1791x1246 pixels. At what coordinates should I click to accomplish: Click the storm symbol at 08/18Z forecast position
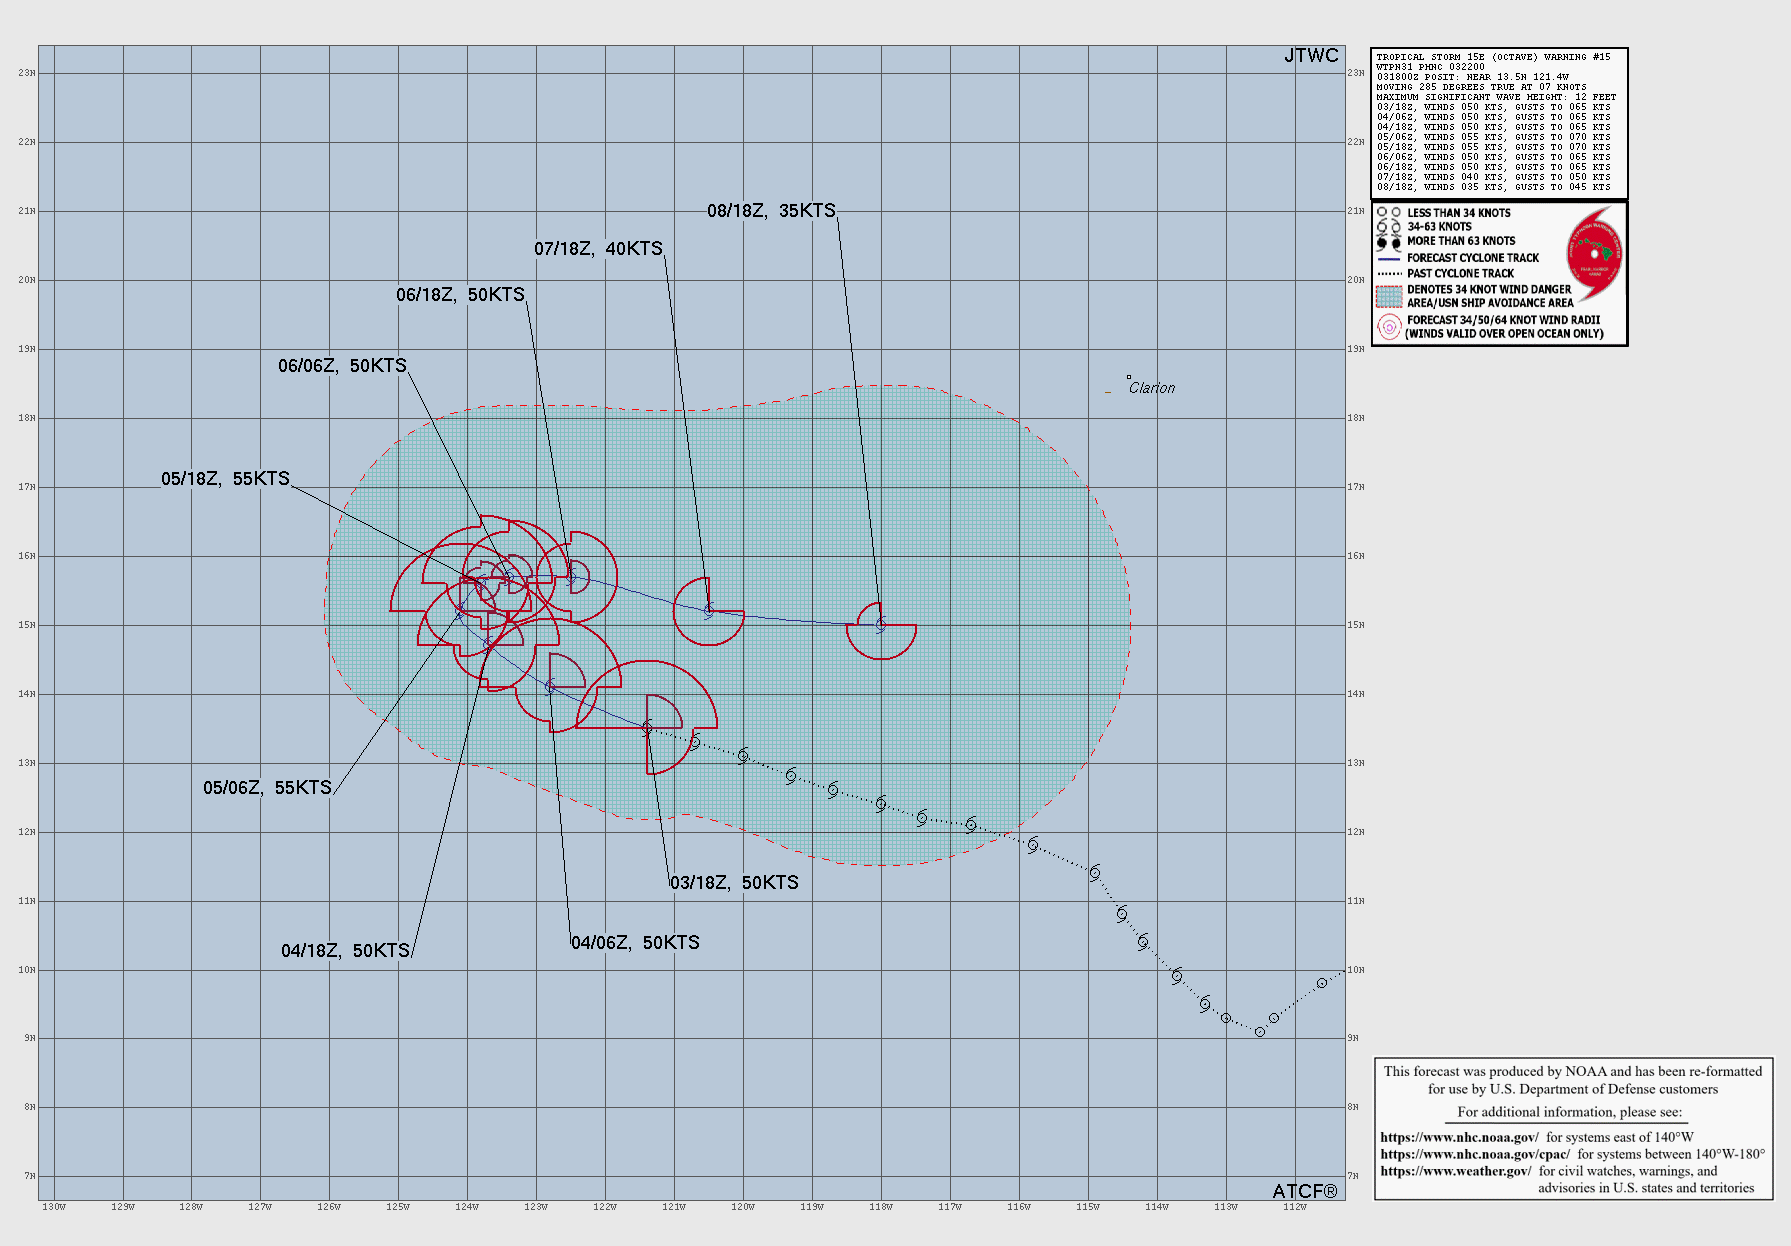pos(881,625)
